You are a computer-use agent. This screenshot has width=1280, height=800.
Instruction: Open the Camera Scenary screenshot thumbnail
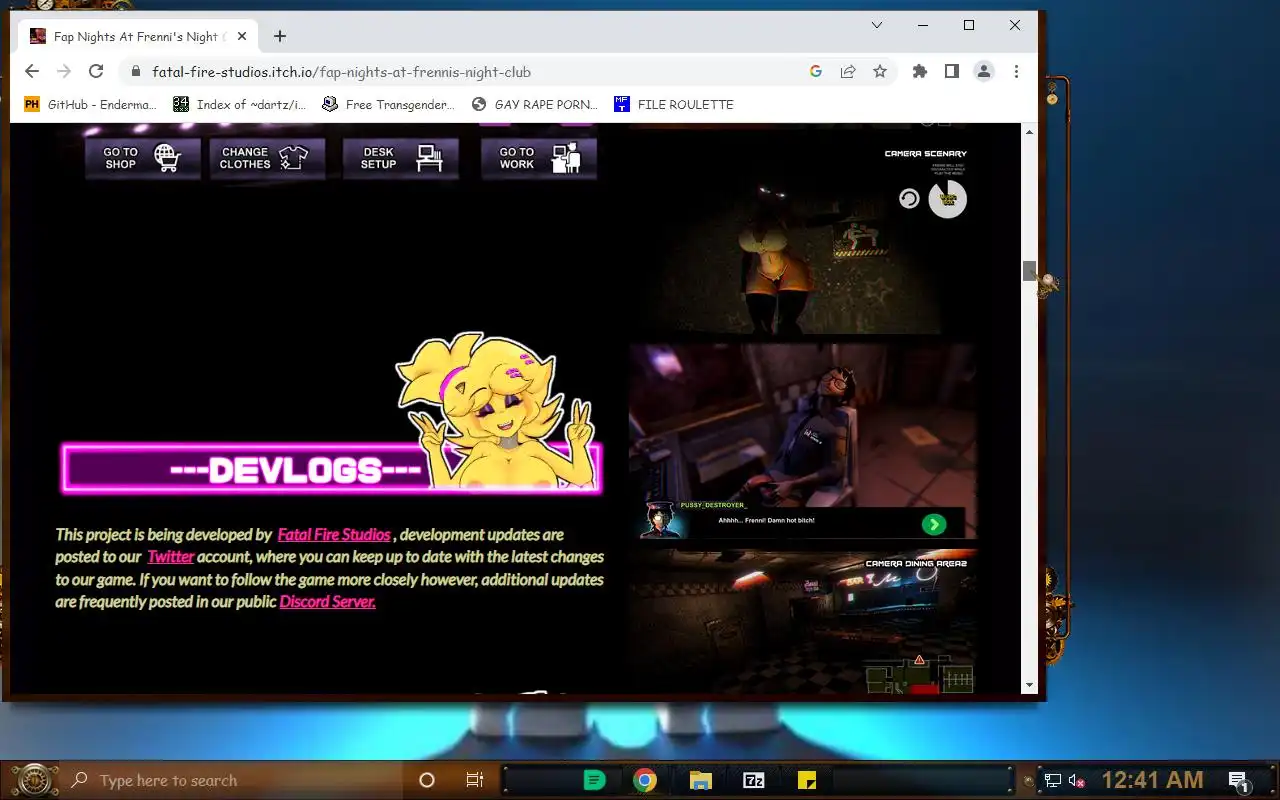pos(803,234)
